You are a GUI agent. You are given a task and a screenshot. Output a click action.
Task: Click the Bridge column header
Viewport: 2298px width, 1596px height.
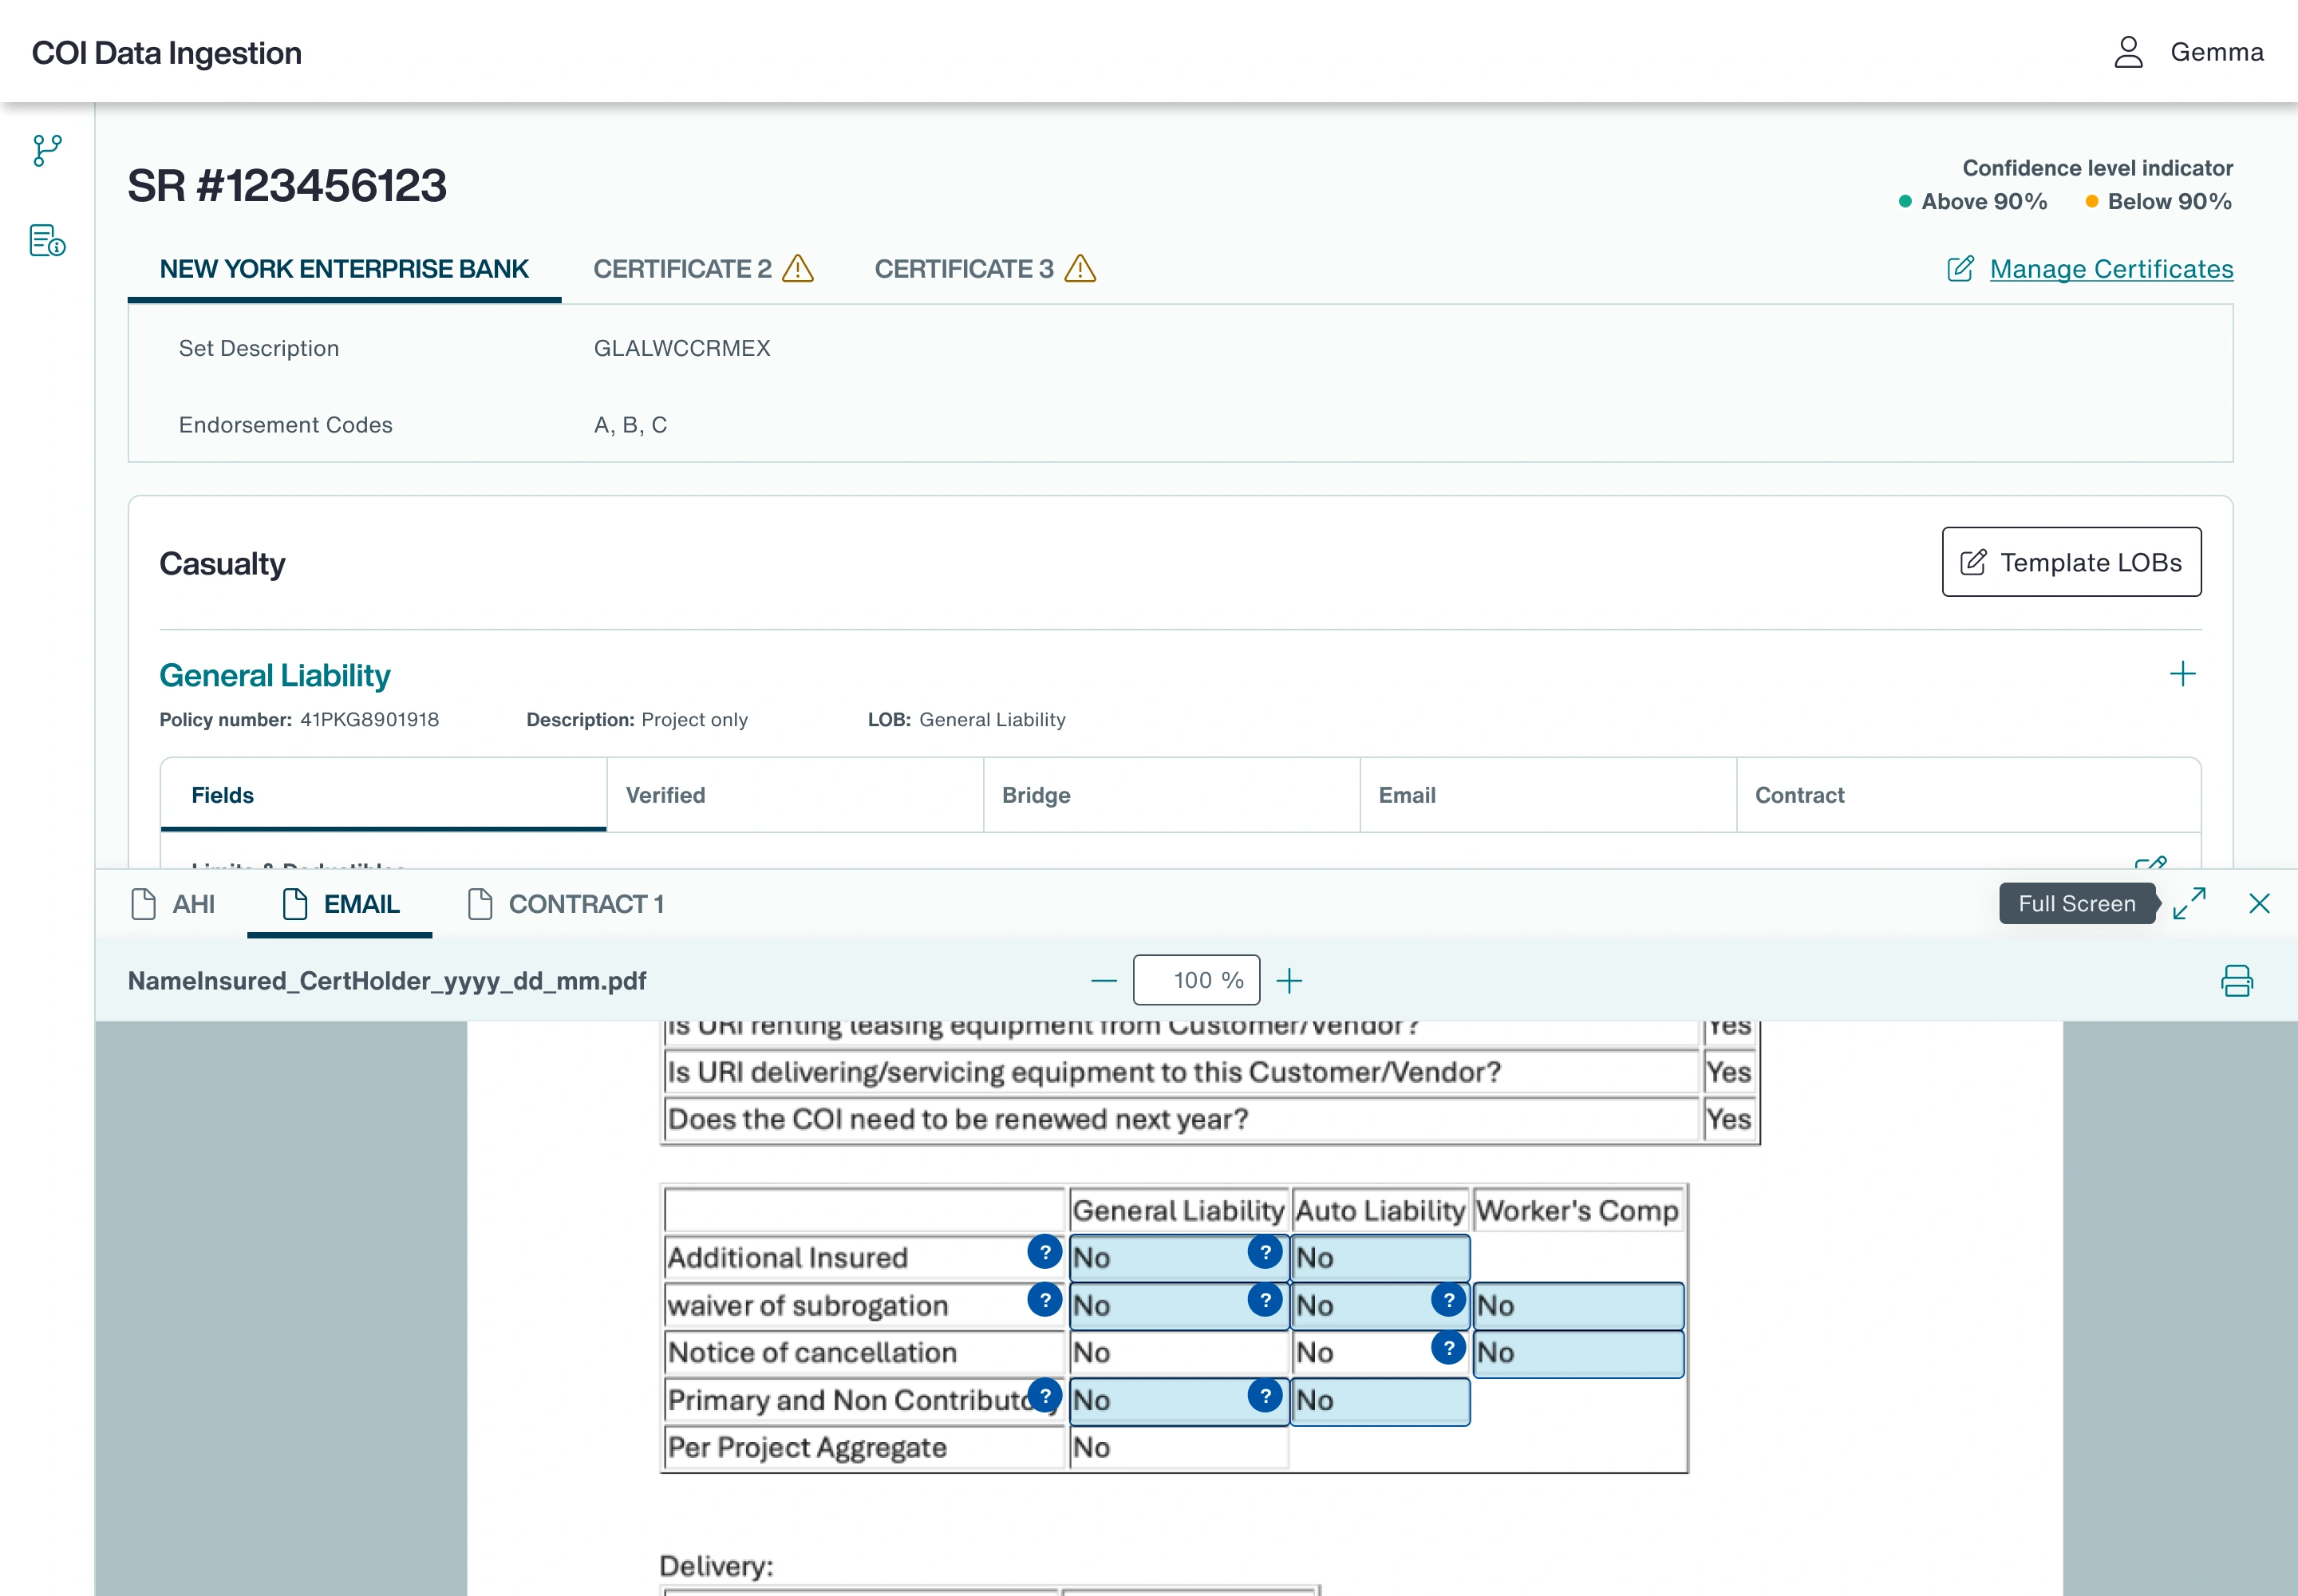[x=1172, y=795]
